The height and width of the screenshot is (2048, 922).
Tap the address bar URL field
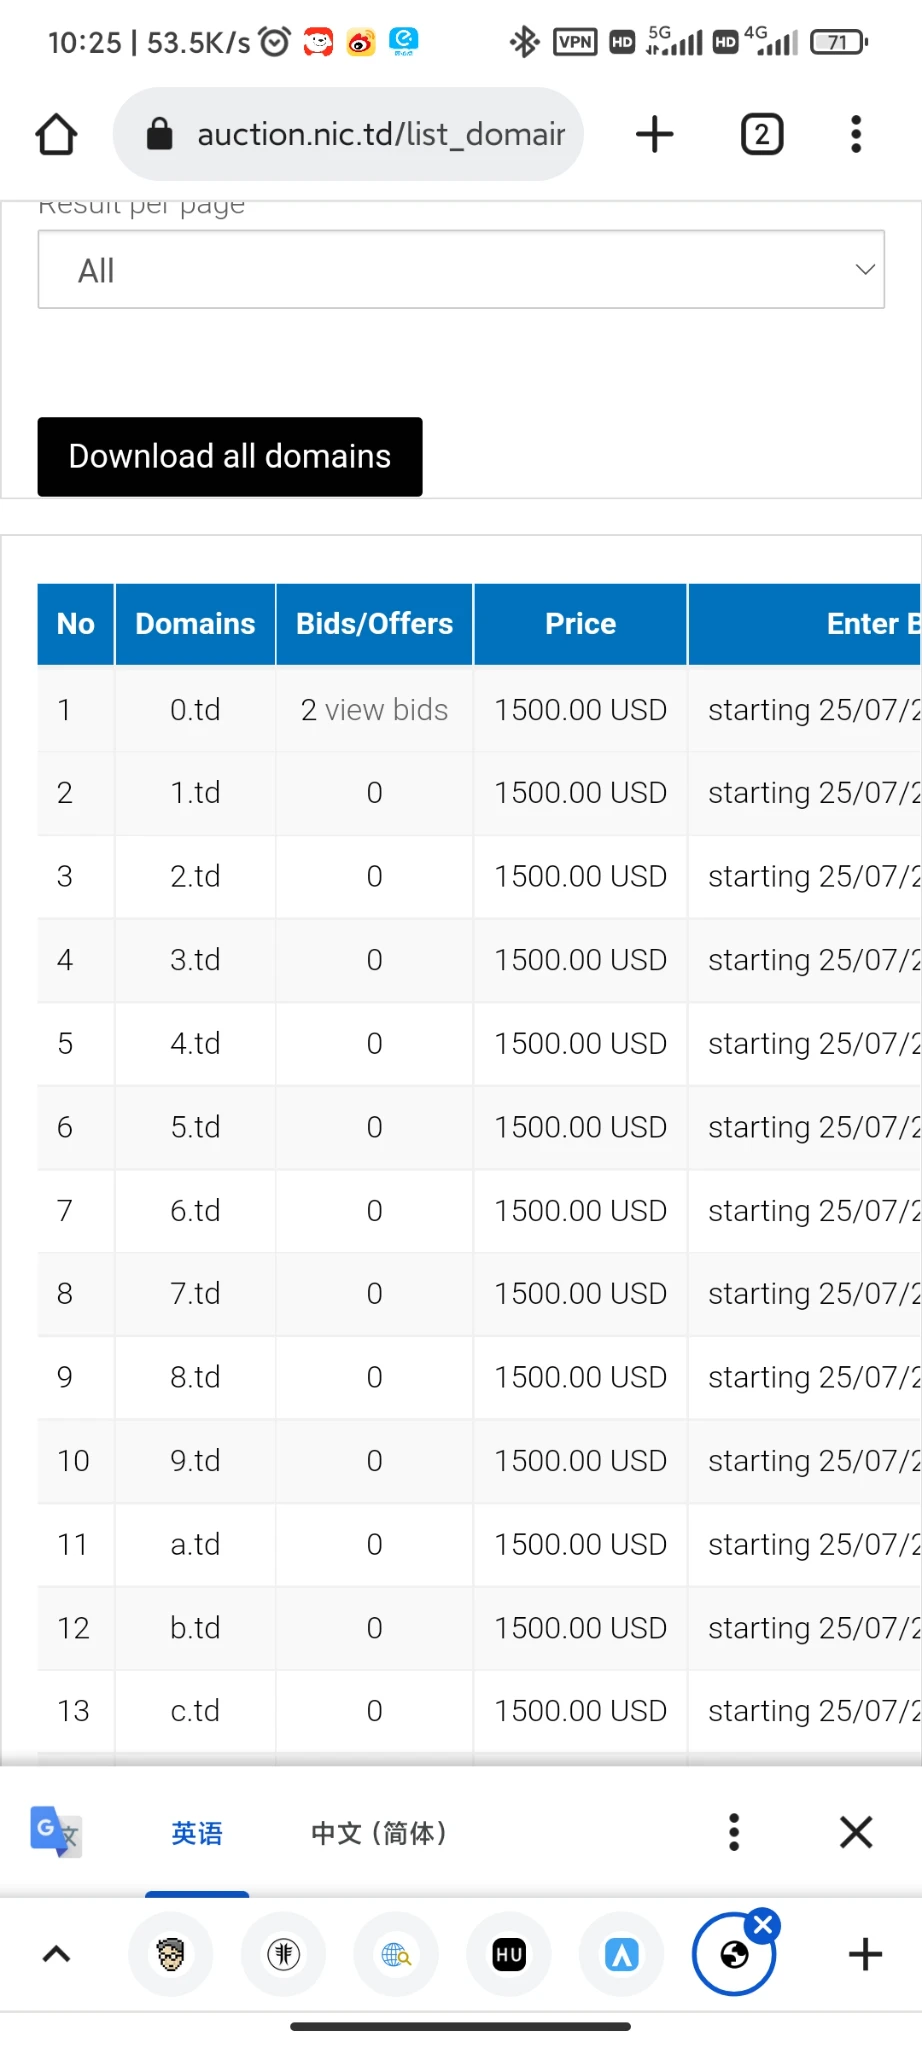point(380,134)
